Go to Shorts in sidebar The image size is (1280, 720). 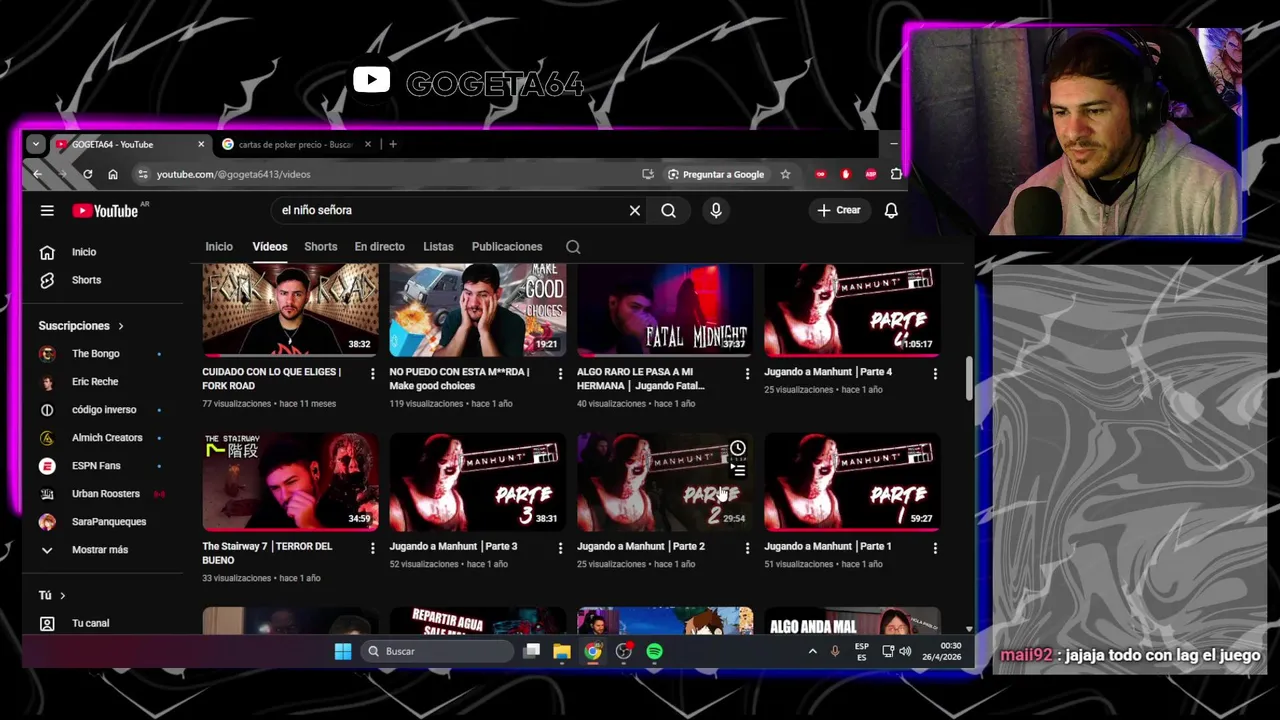point(84,280)
